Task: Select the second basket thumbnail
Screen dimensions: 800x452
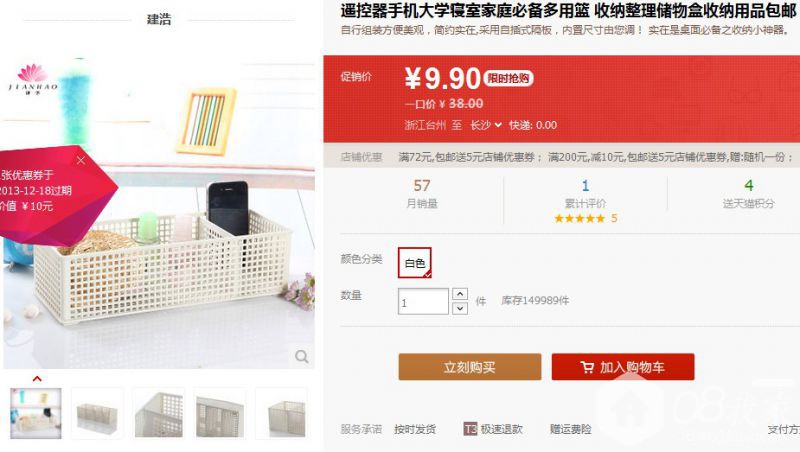Action: (97, 413)
